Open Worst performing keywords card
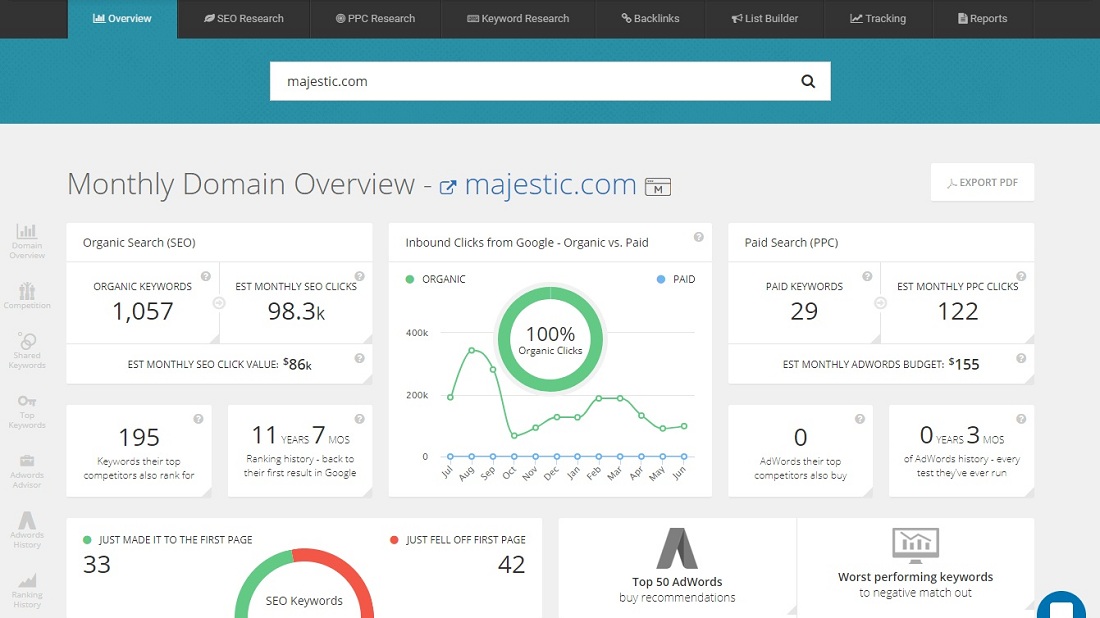Image resolution: width=1100 pixels, height=618 pixels. [915, 567]
